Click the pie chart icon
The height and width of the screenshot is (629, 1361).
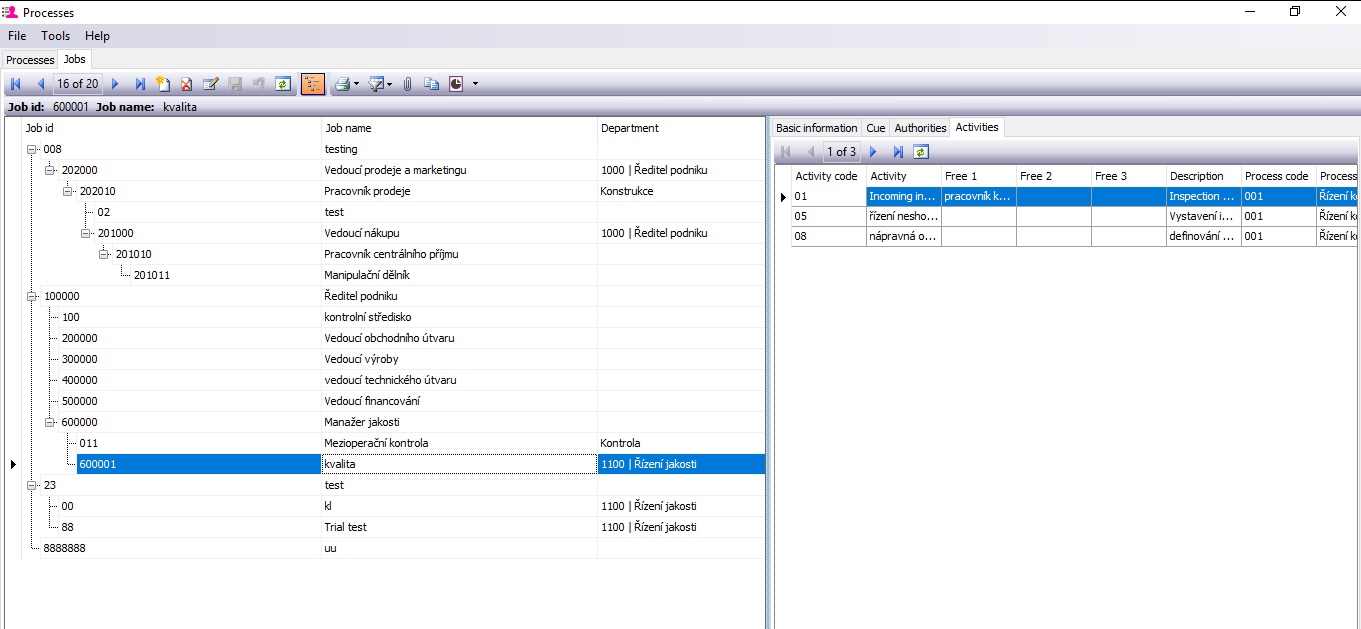click(456, 84)
